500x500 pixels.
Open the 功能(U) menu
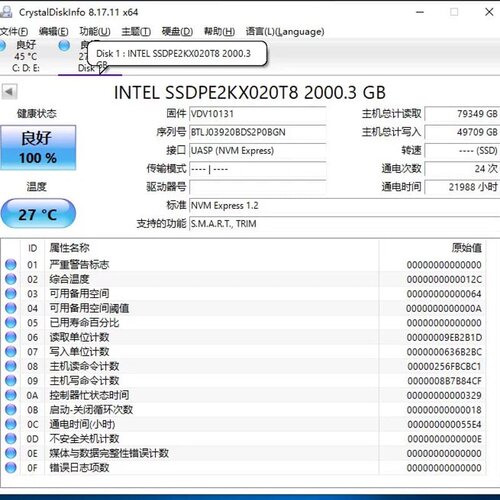[x=95, y=32]
